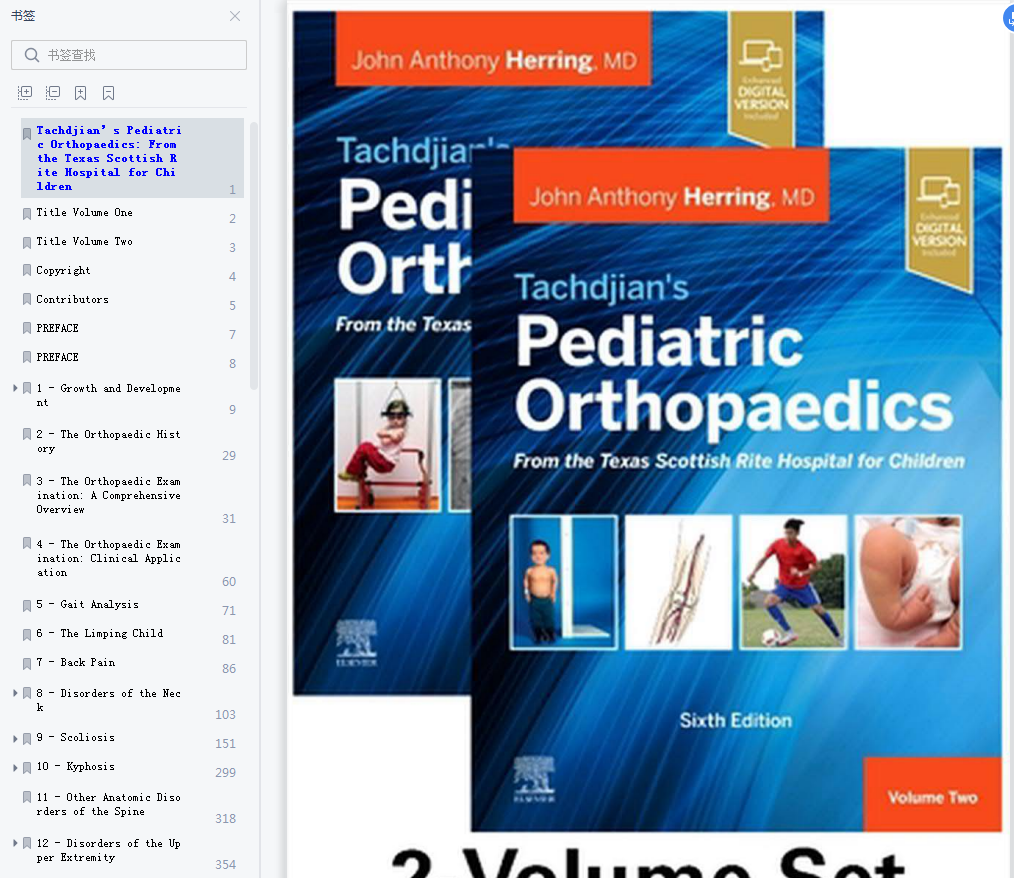Click the bookmark search magnifier icon

click(x=32, y=55)
